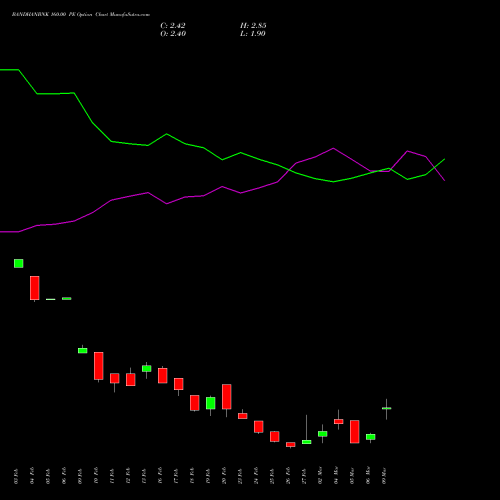Click the long-wick candle above 27 Feb
This screenshot has width=500, height=500.
[307, 442]
